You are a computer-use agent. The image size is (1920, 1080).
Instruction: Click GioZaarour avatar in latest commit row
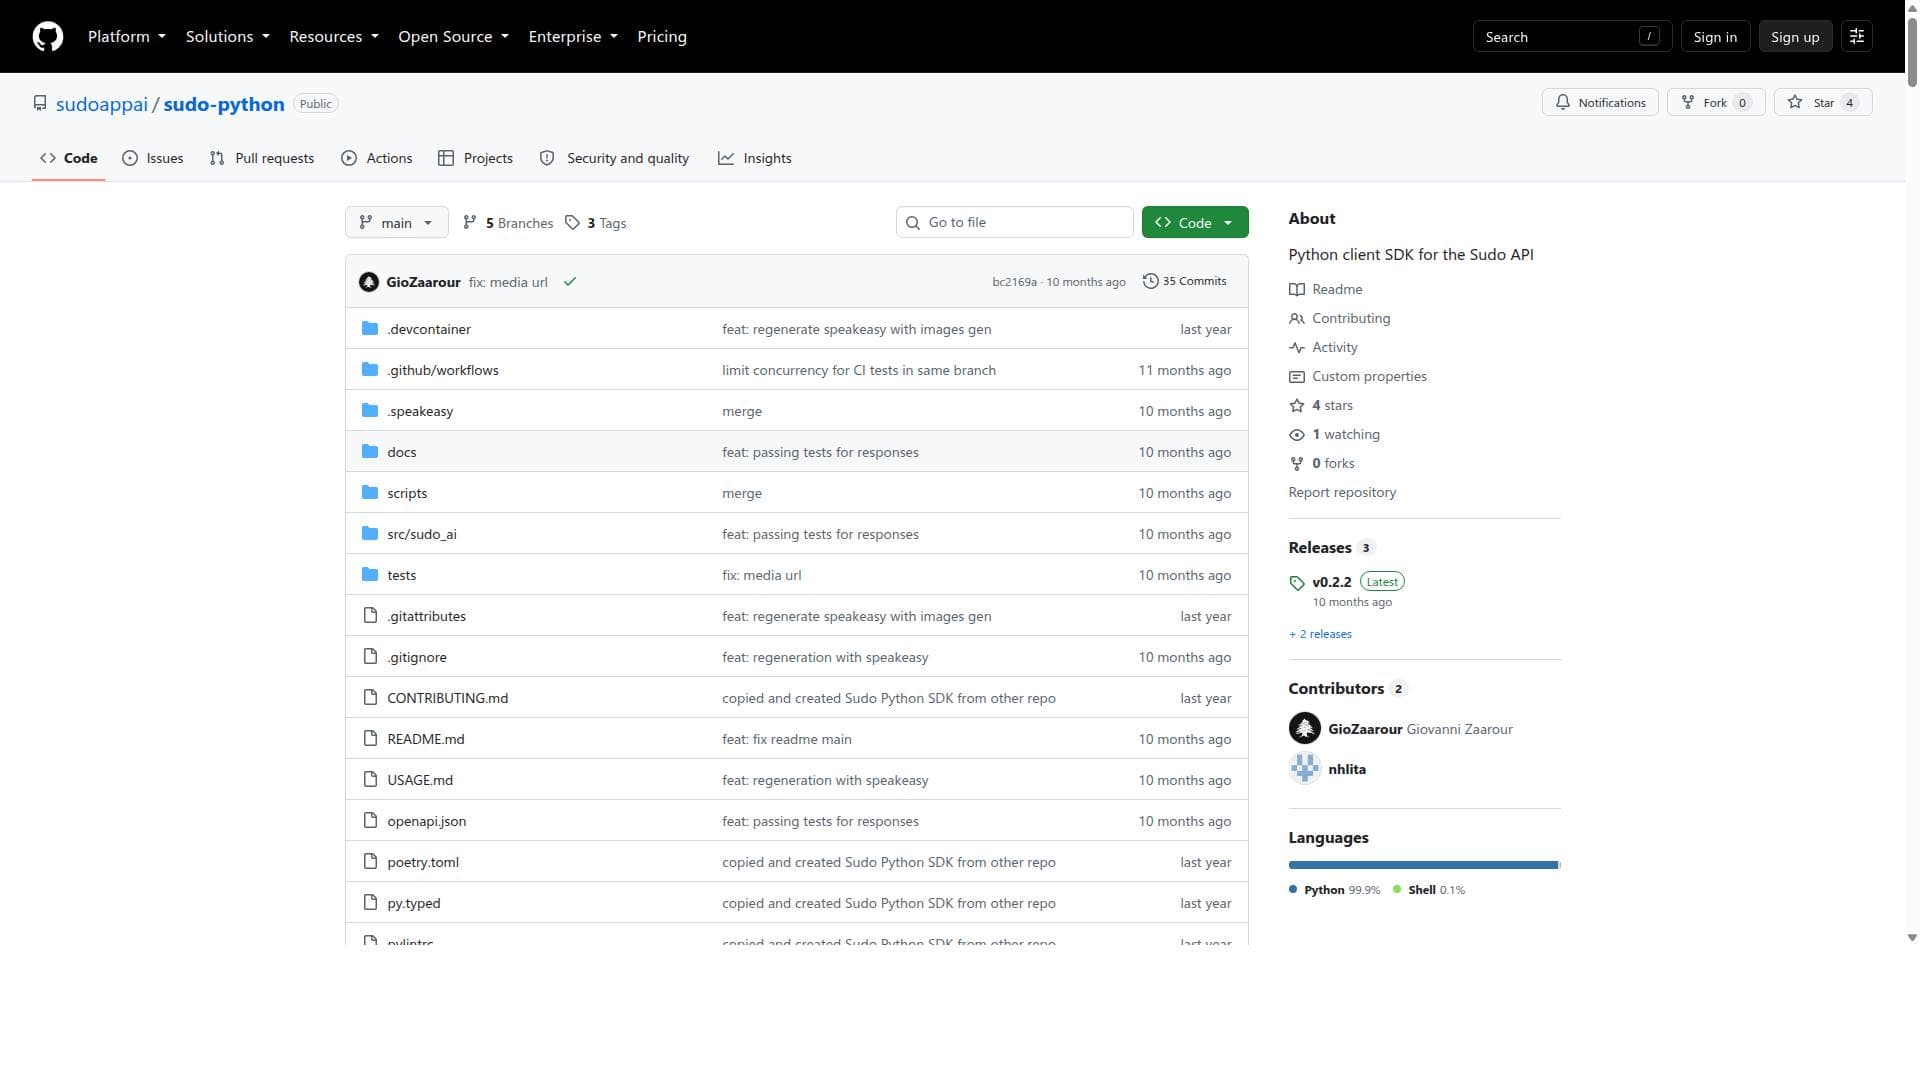point(369,282)
